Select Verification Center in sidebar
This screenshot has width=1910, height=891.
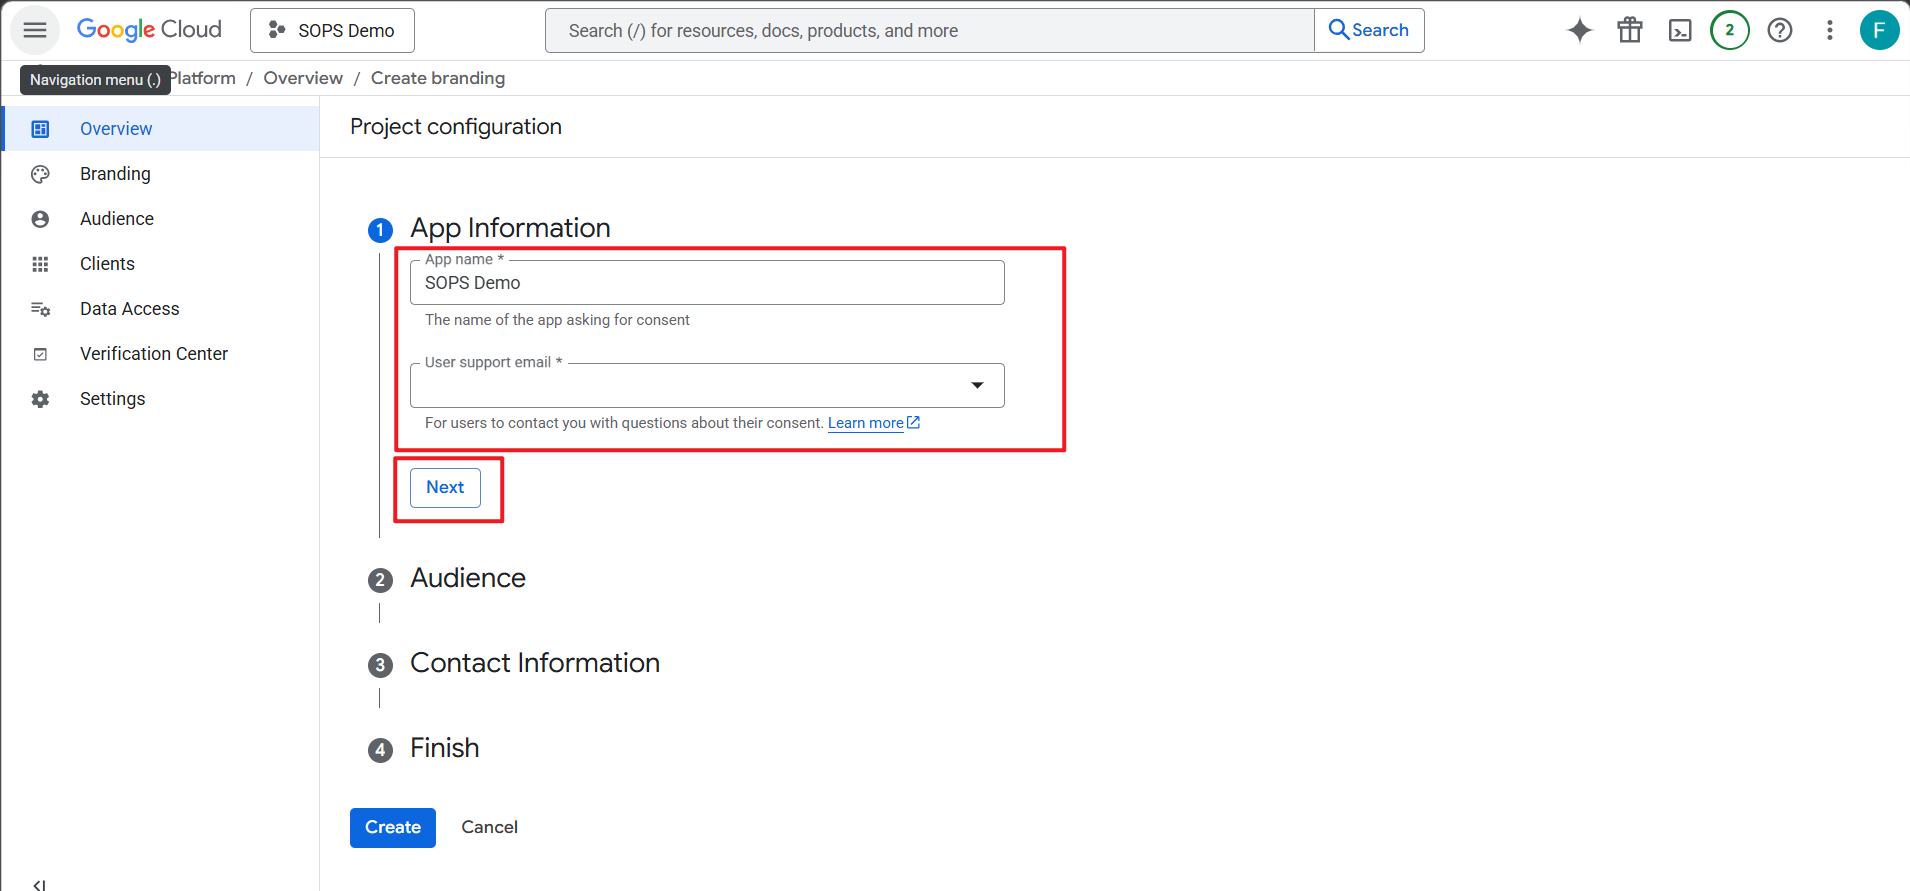pos(153,354)
